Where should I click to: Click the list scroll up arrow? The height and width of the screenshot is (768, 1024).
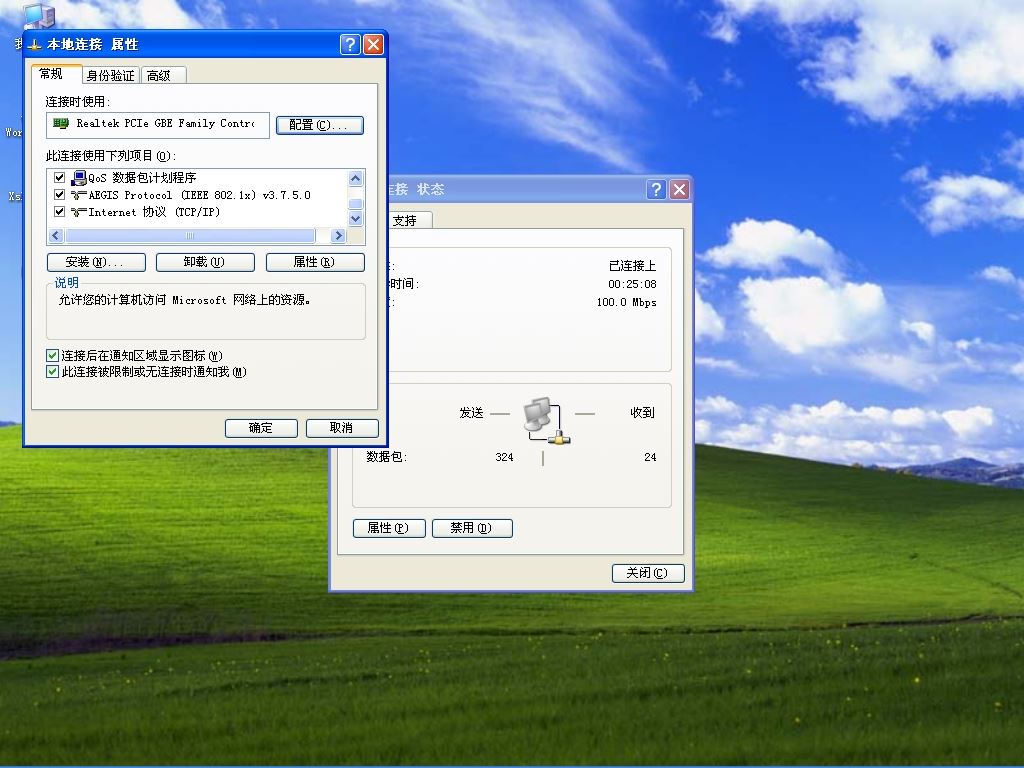[356, 178]
